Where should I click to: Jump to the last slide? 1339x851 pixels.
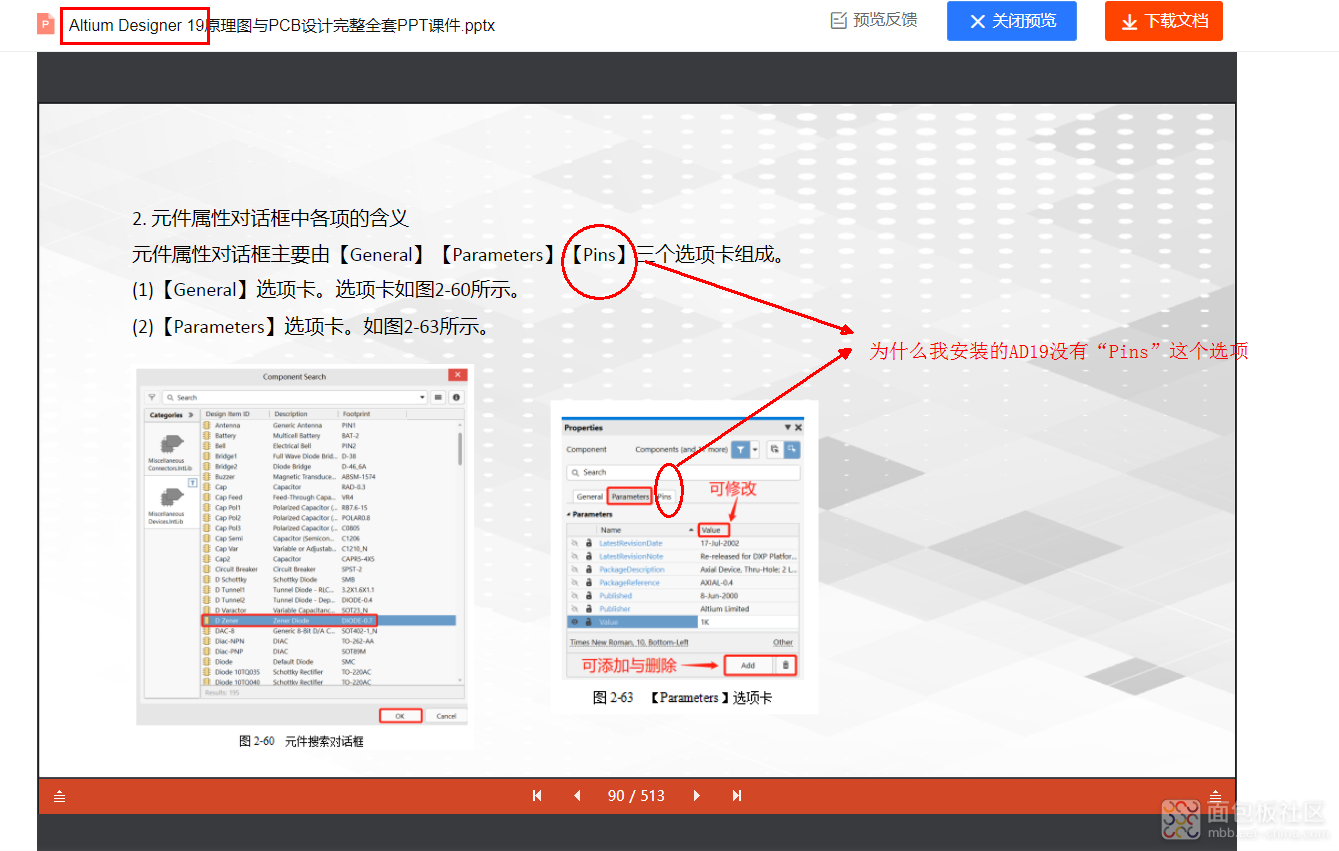[x=737, y=796]
